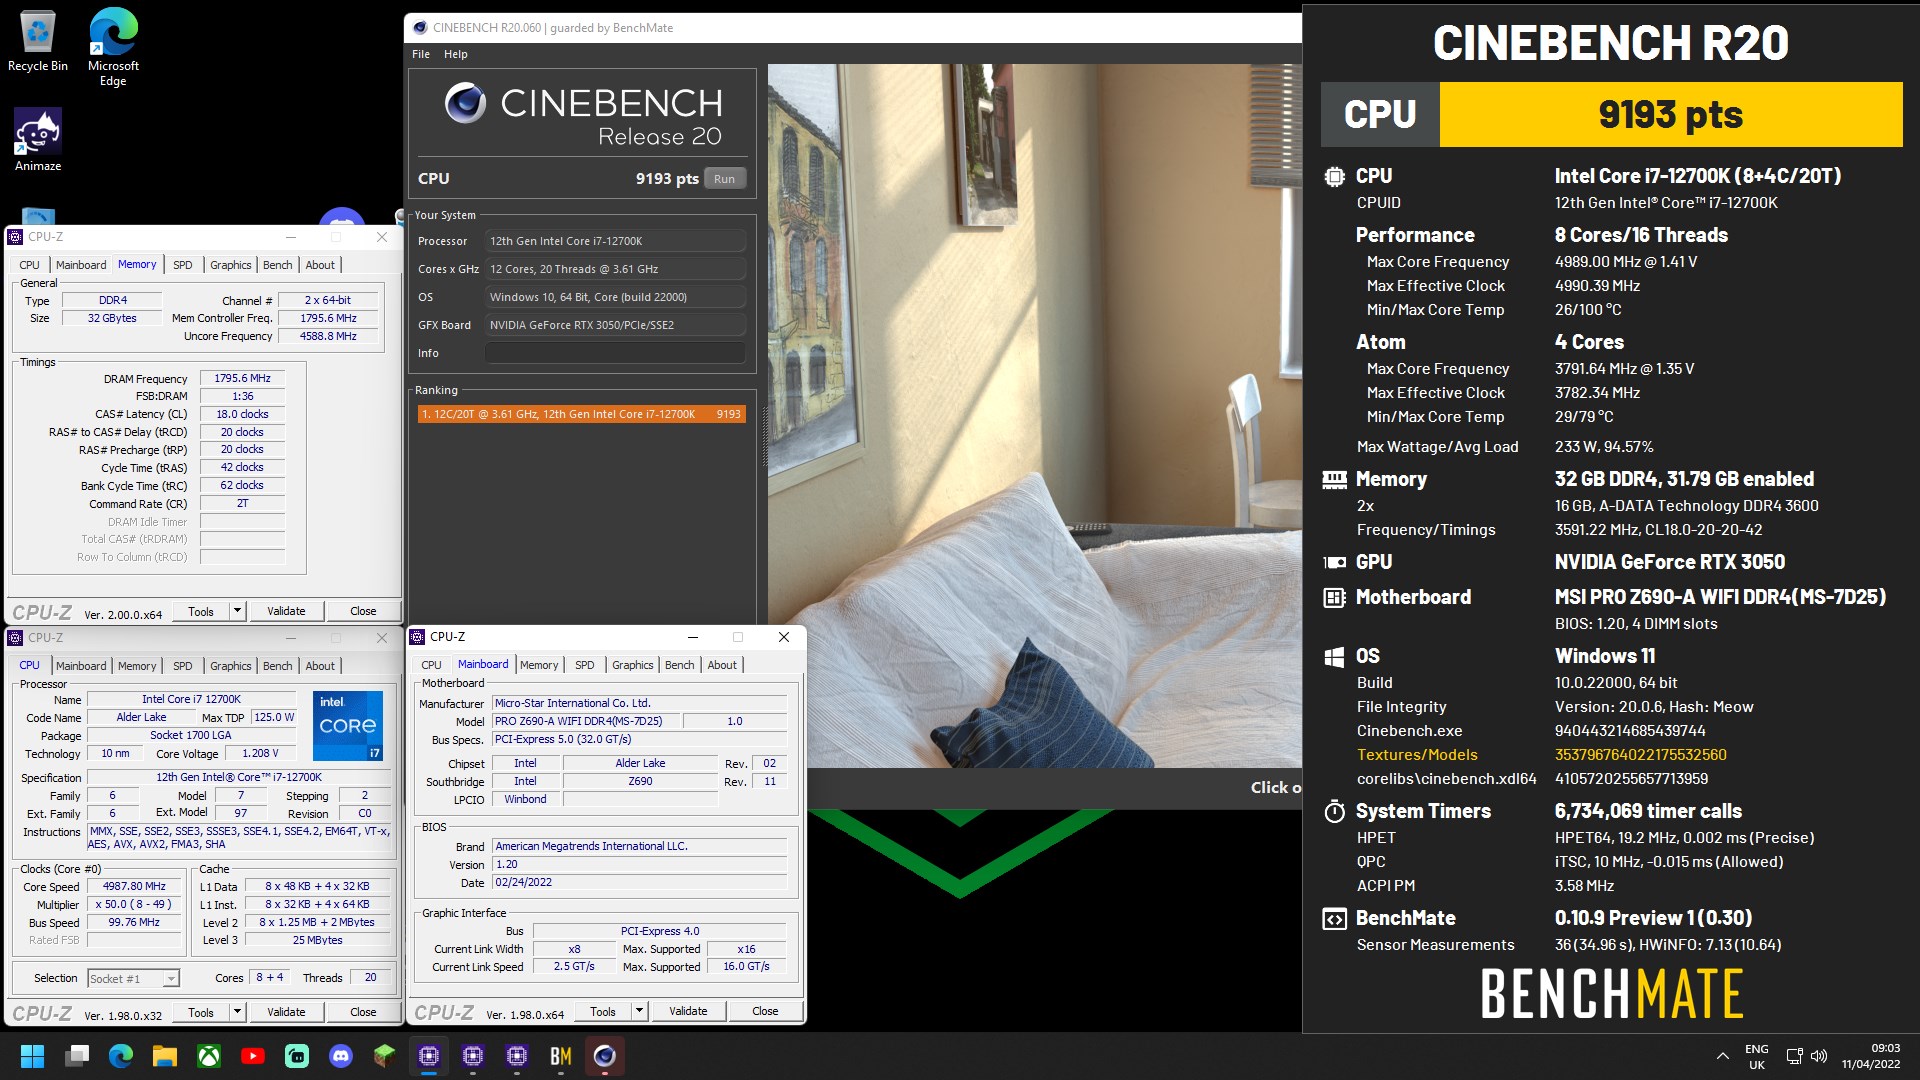Select Memory tab in CPU-Z 1.98.0.x64 window

[539, 665]
